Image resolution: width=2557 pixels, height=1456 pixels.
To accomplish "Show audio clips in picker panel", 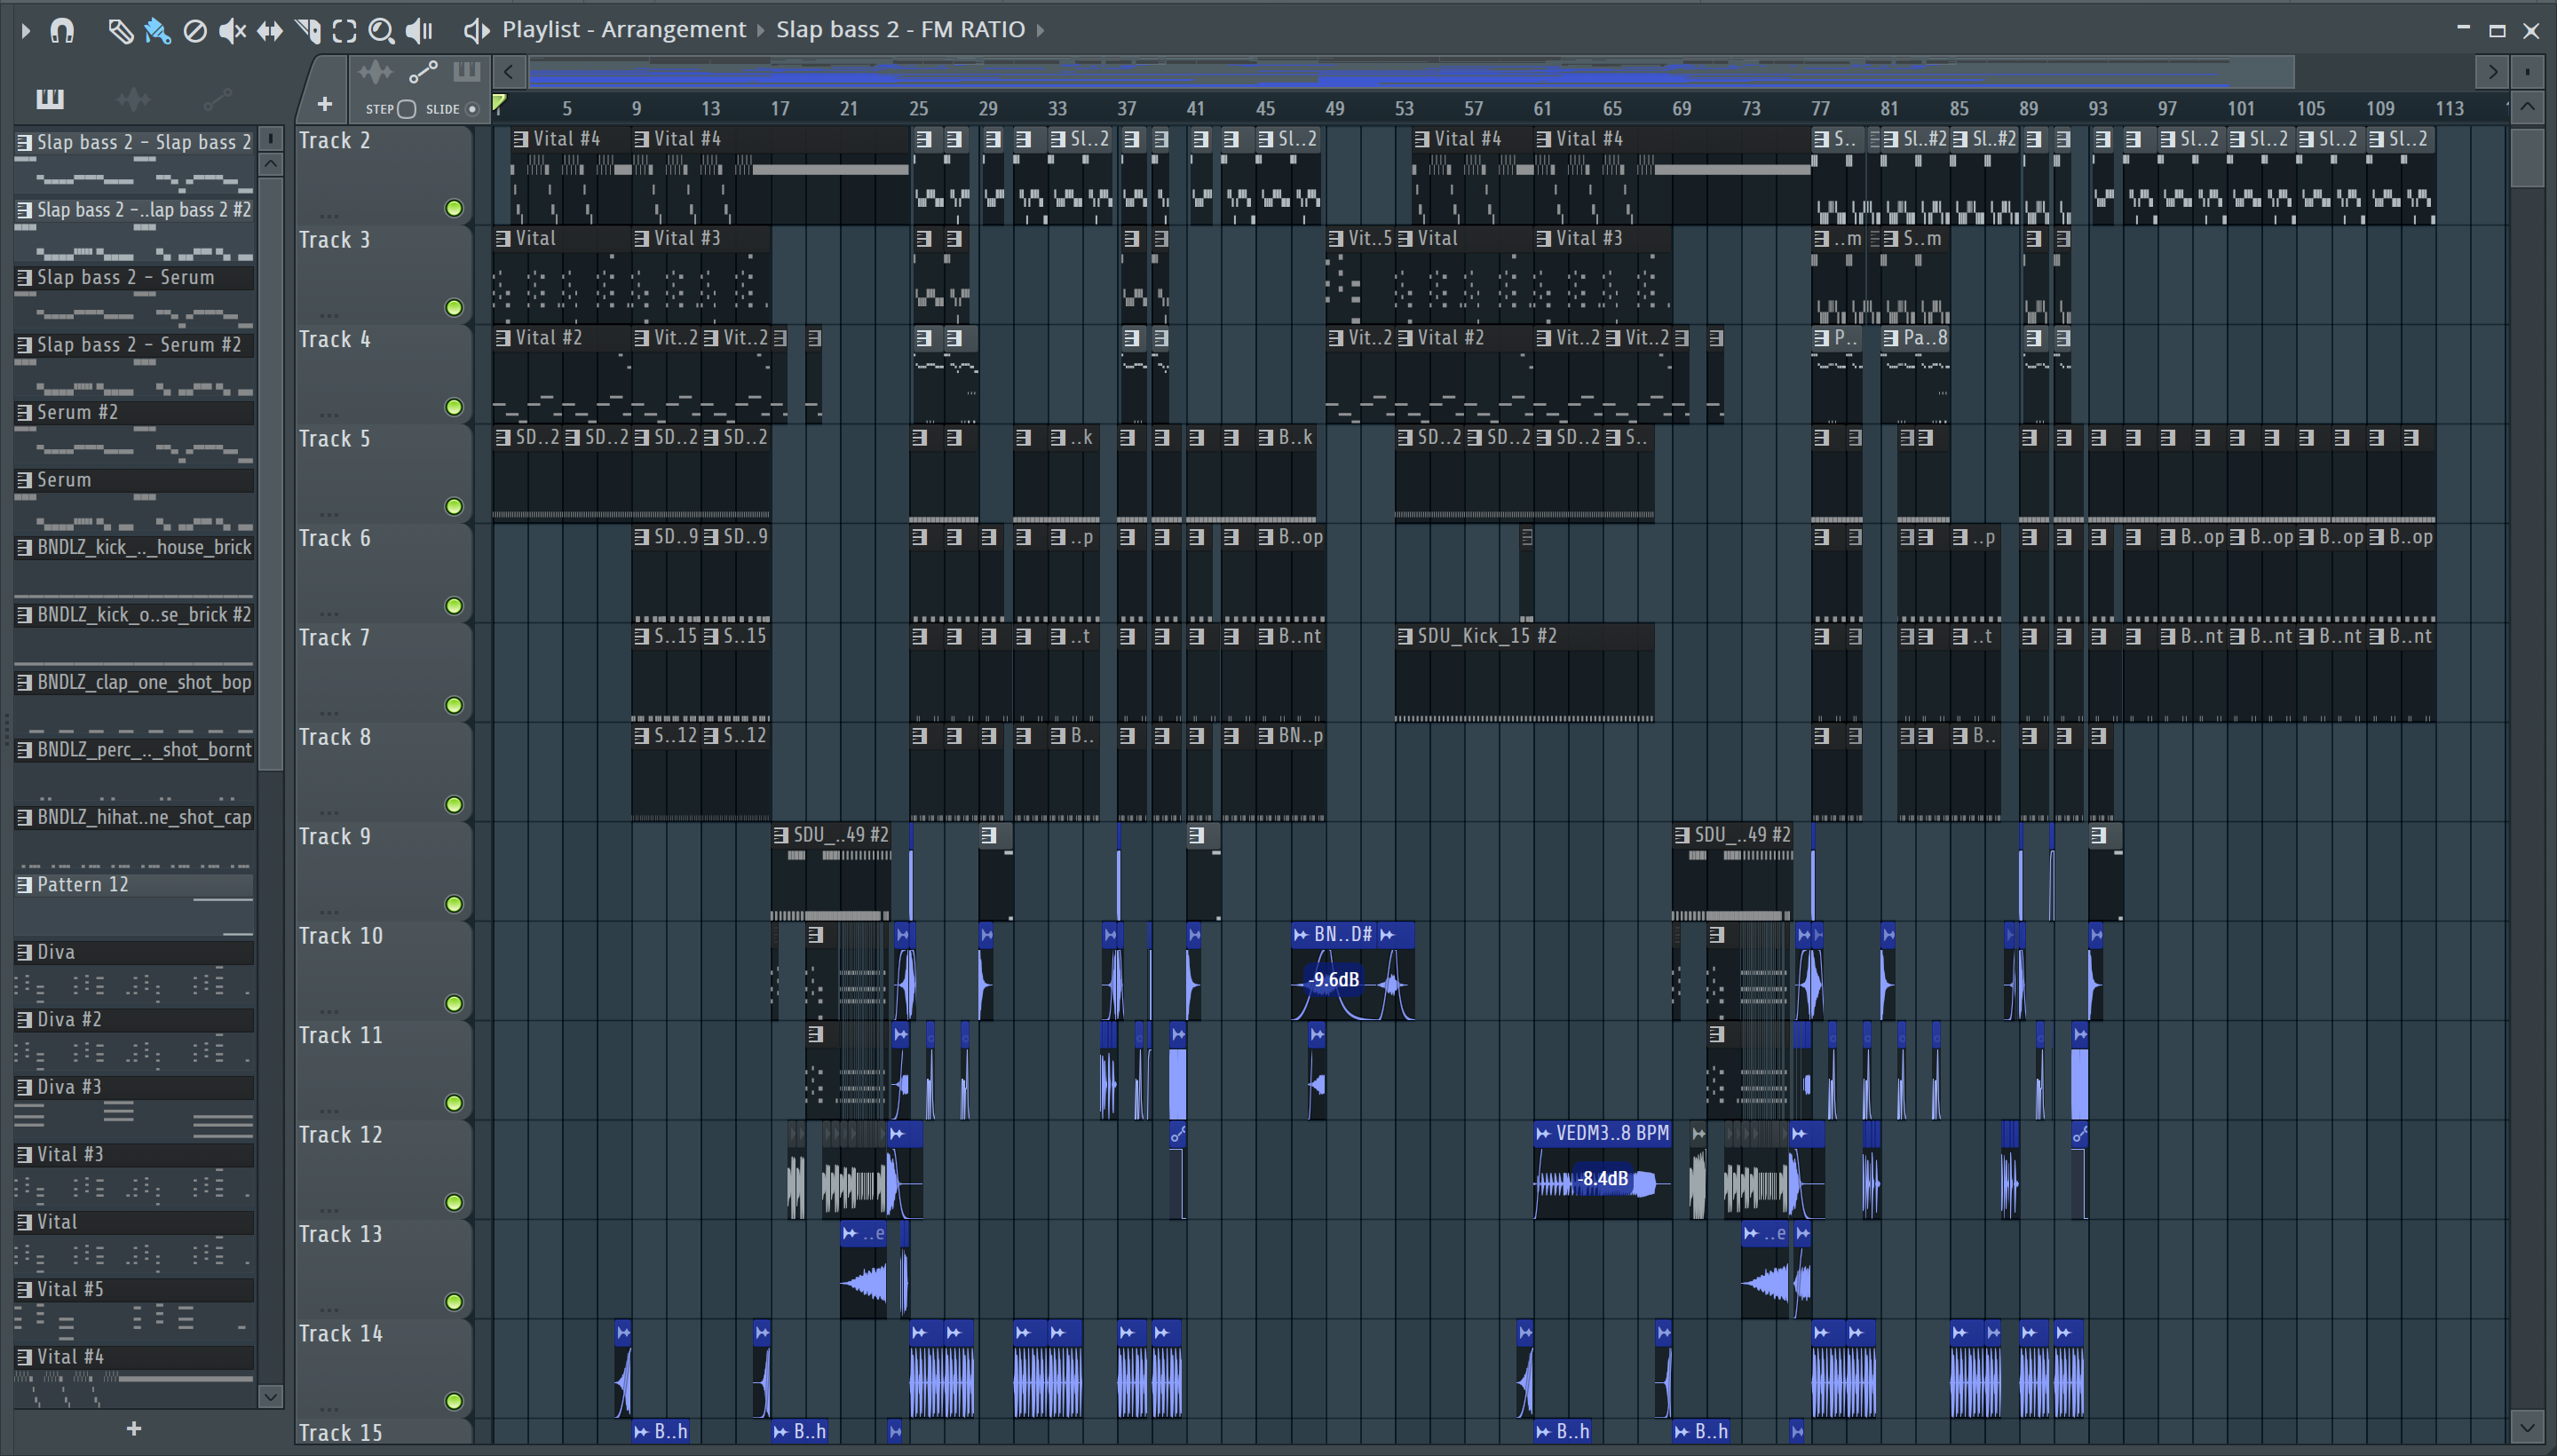I will pos(133,98).
